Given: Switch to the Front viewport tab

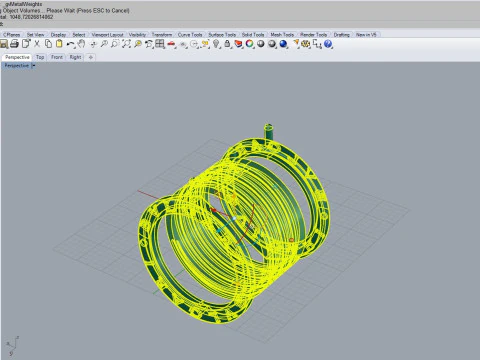Looking at the screenshot, I should (x=57, y=57).
